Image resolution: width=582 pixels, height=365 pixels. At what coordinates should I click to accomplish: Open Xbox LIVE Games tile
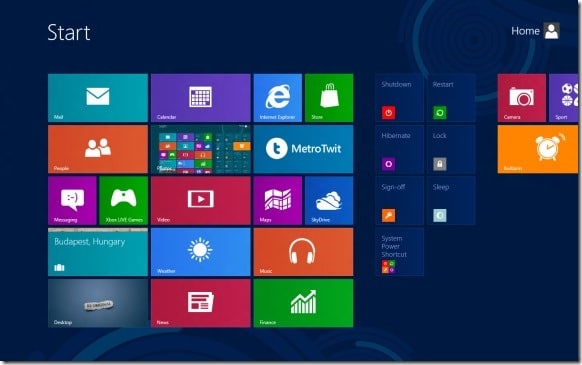pyautogui.click(x=124, y=201)
